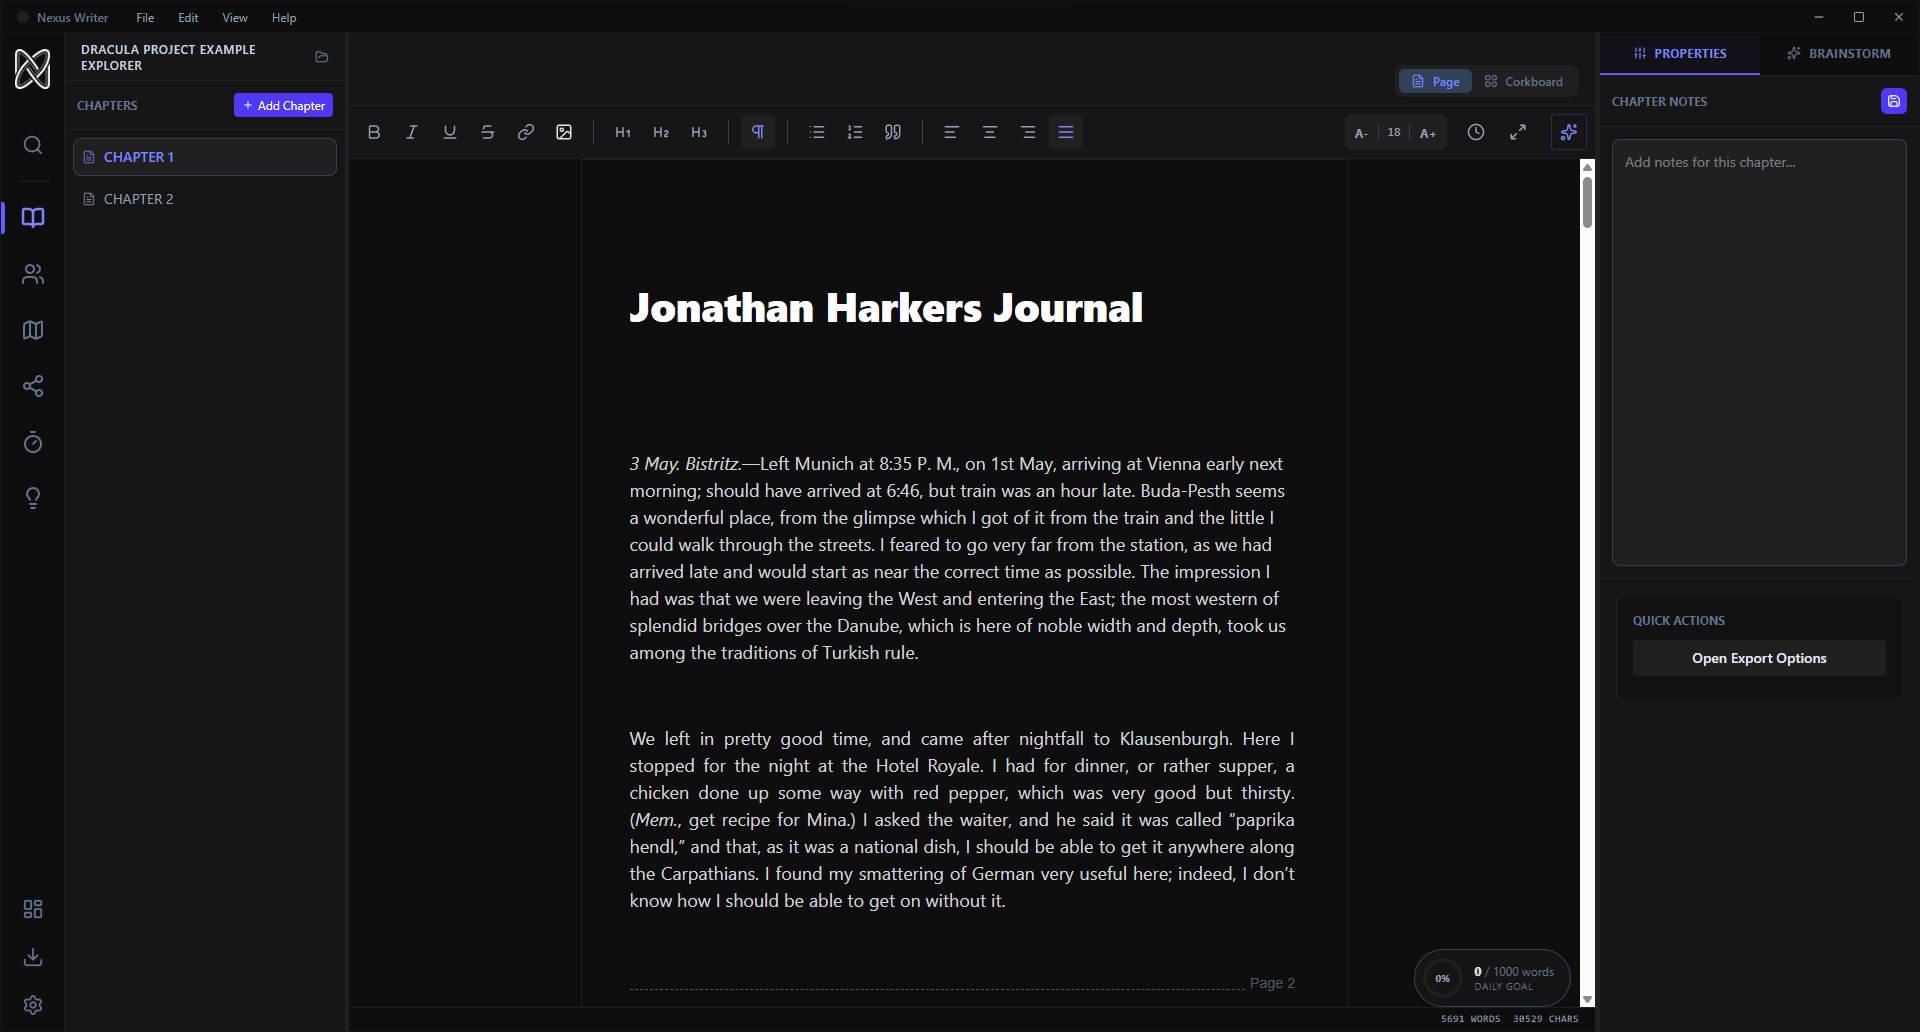Save chapter notes

coord(1894,101)
